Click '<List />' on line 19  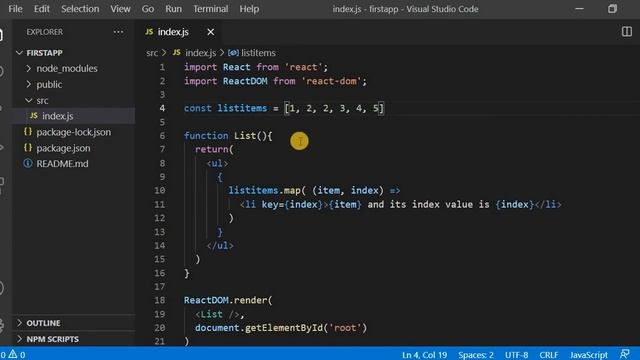[217, 314]
